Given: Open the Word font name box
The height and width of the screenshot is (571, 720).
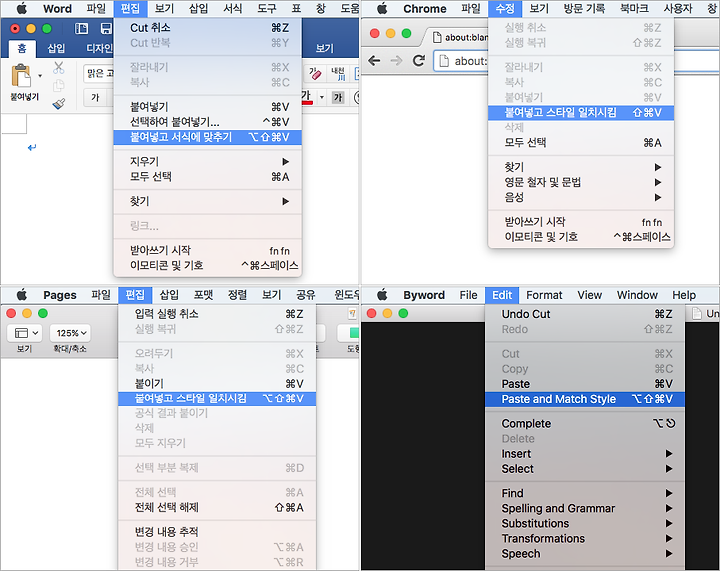Looking at the screenshot, I should 98,73.
